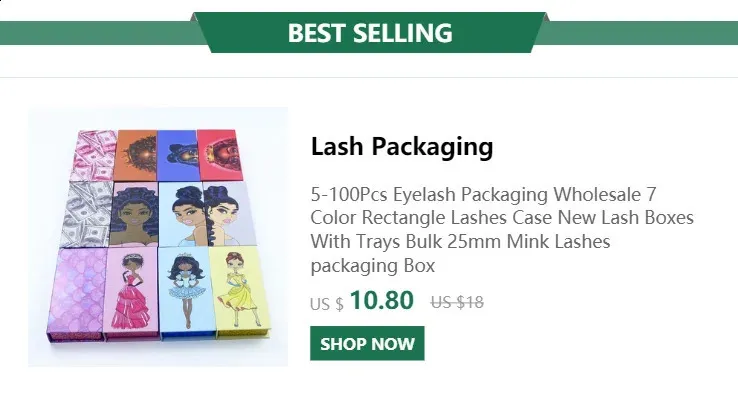Viewport: 738px width, 407px height.
Task: Click the orange lash box in top row
Action: click(136, 156)
